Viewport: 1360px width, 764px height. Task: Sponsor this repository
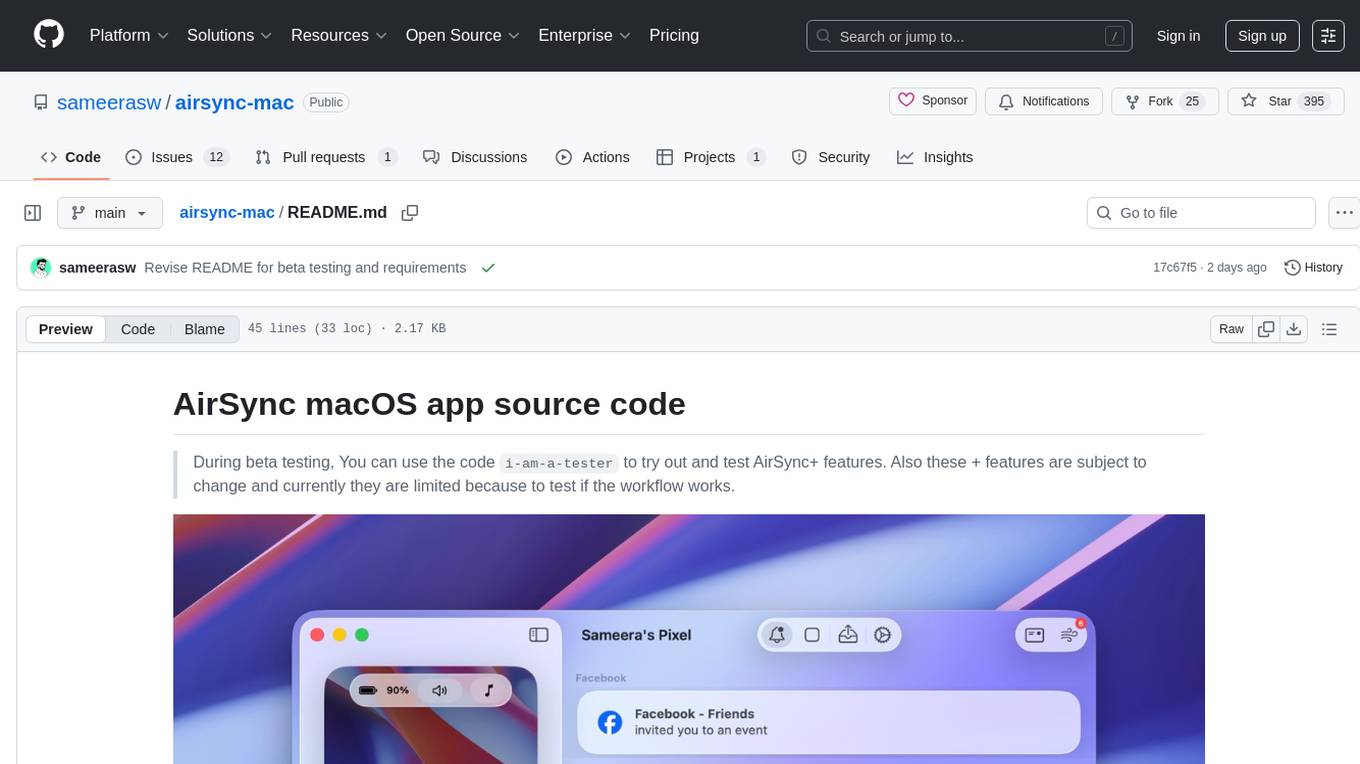point(932,101)
